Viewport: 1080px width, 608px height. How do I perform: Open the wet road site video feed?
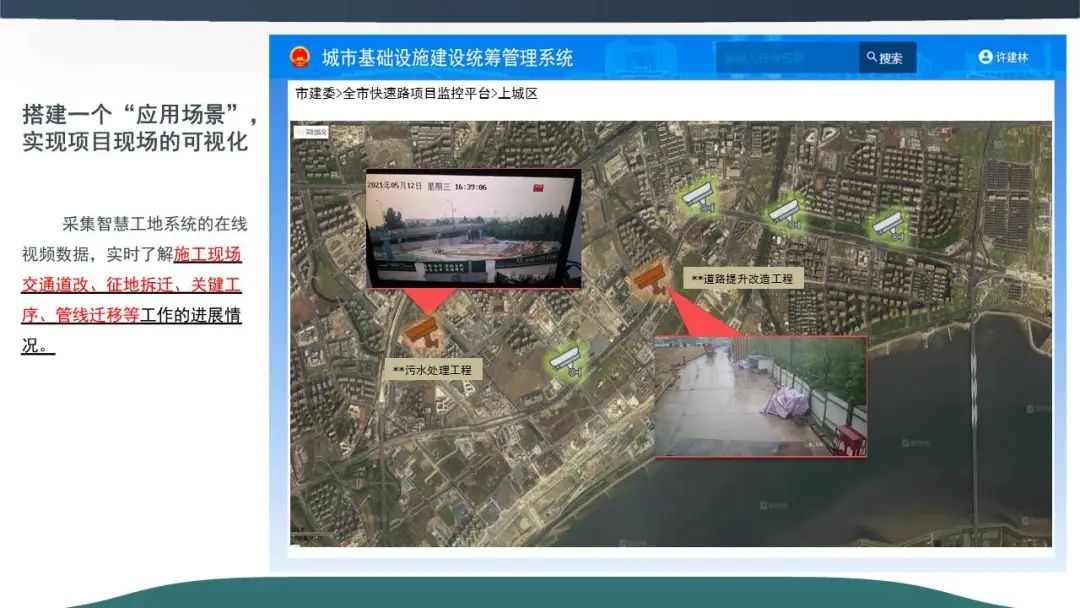click(x=760, y=396)
